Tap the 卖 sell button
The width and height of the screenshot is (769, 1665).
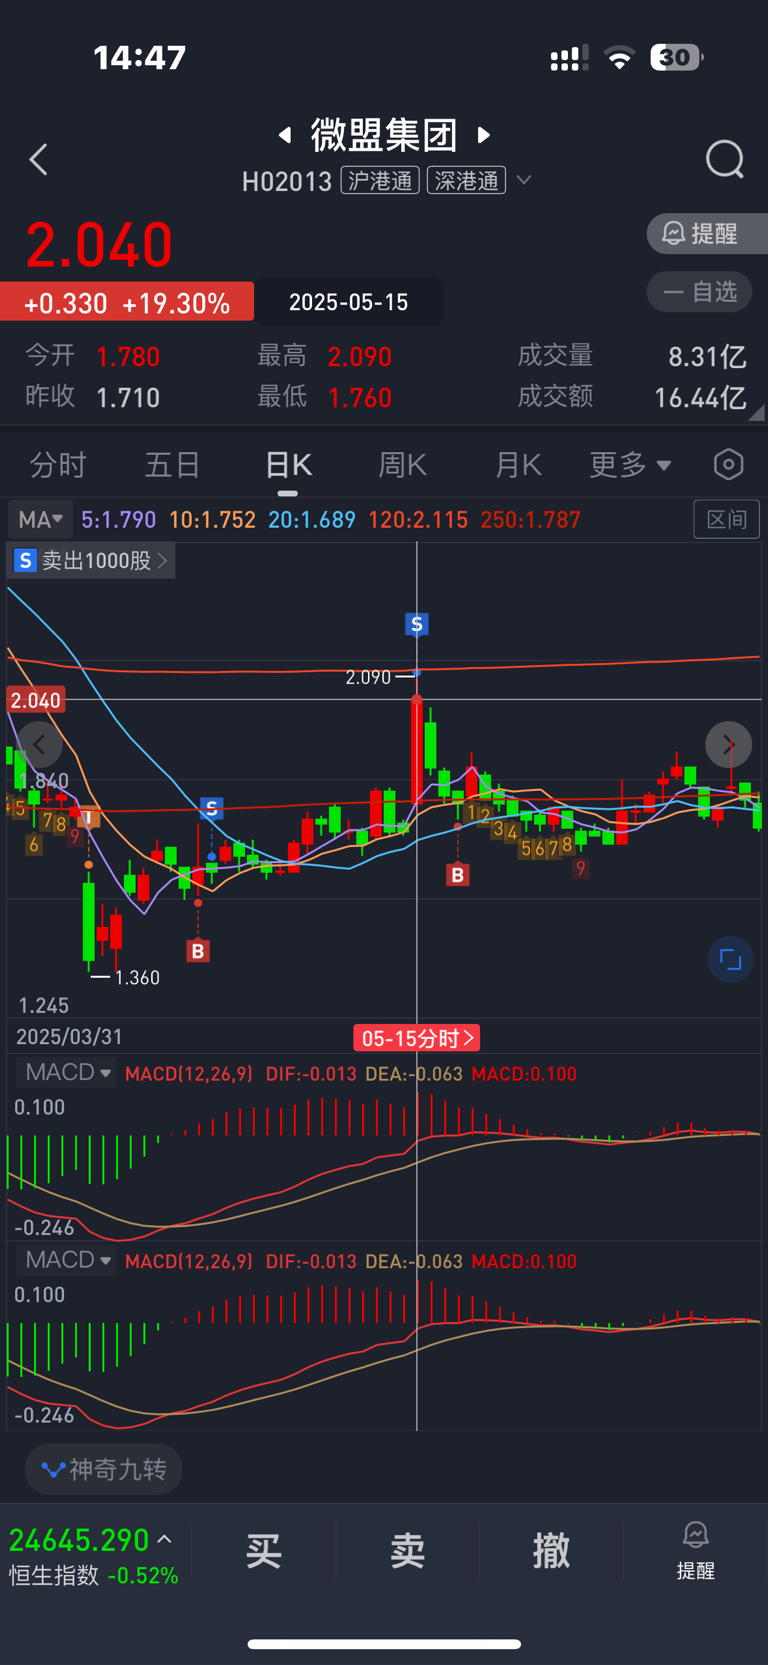[407, 1551]
